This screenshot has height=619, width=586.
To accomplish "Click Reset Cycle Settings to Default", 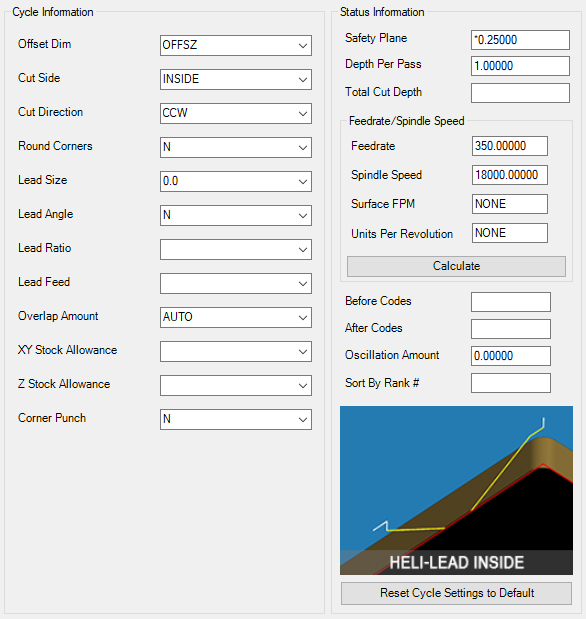I will point(456,593).
